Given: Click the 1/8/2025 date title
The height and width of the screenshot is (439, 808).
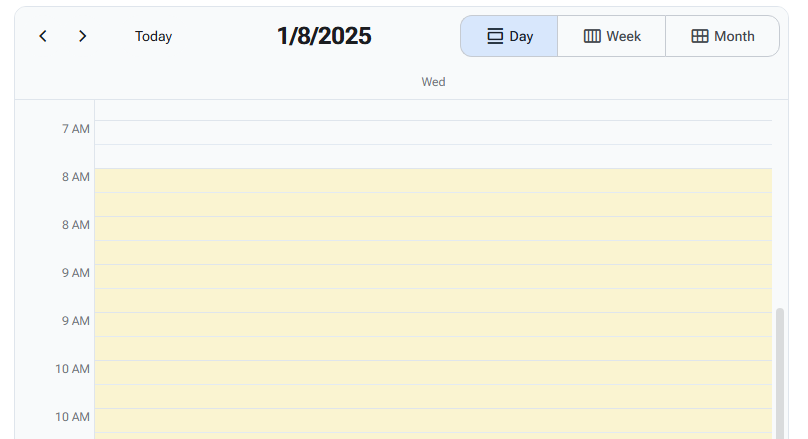Looking at the screenshot, I should coord(324,36).
